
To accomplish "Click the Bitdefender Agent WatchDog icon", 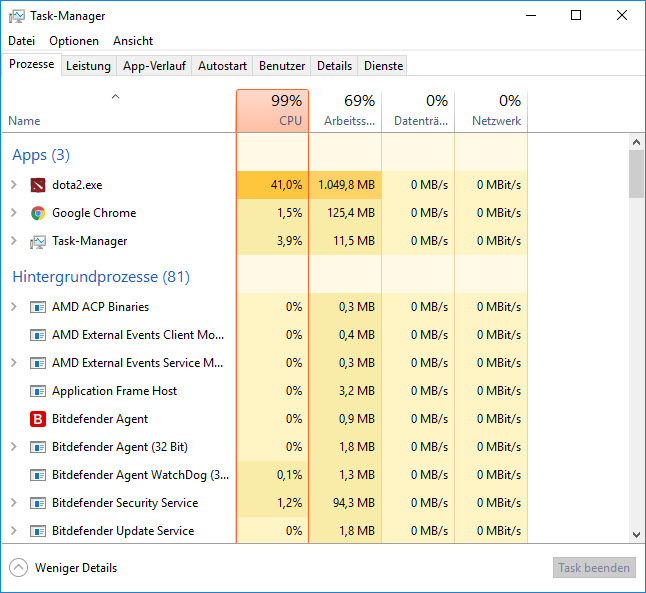I will pyautogui.click(x=38, y=475).
